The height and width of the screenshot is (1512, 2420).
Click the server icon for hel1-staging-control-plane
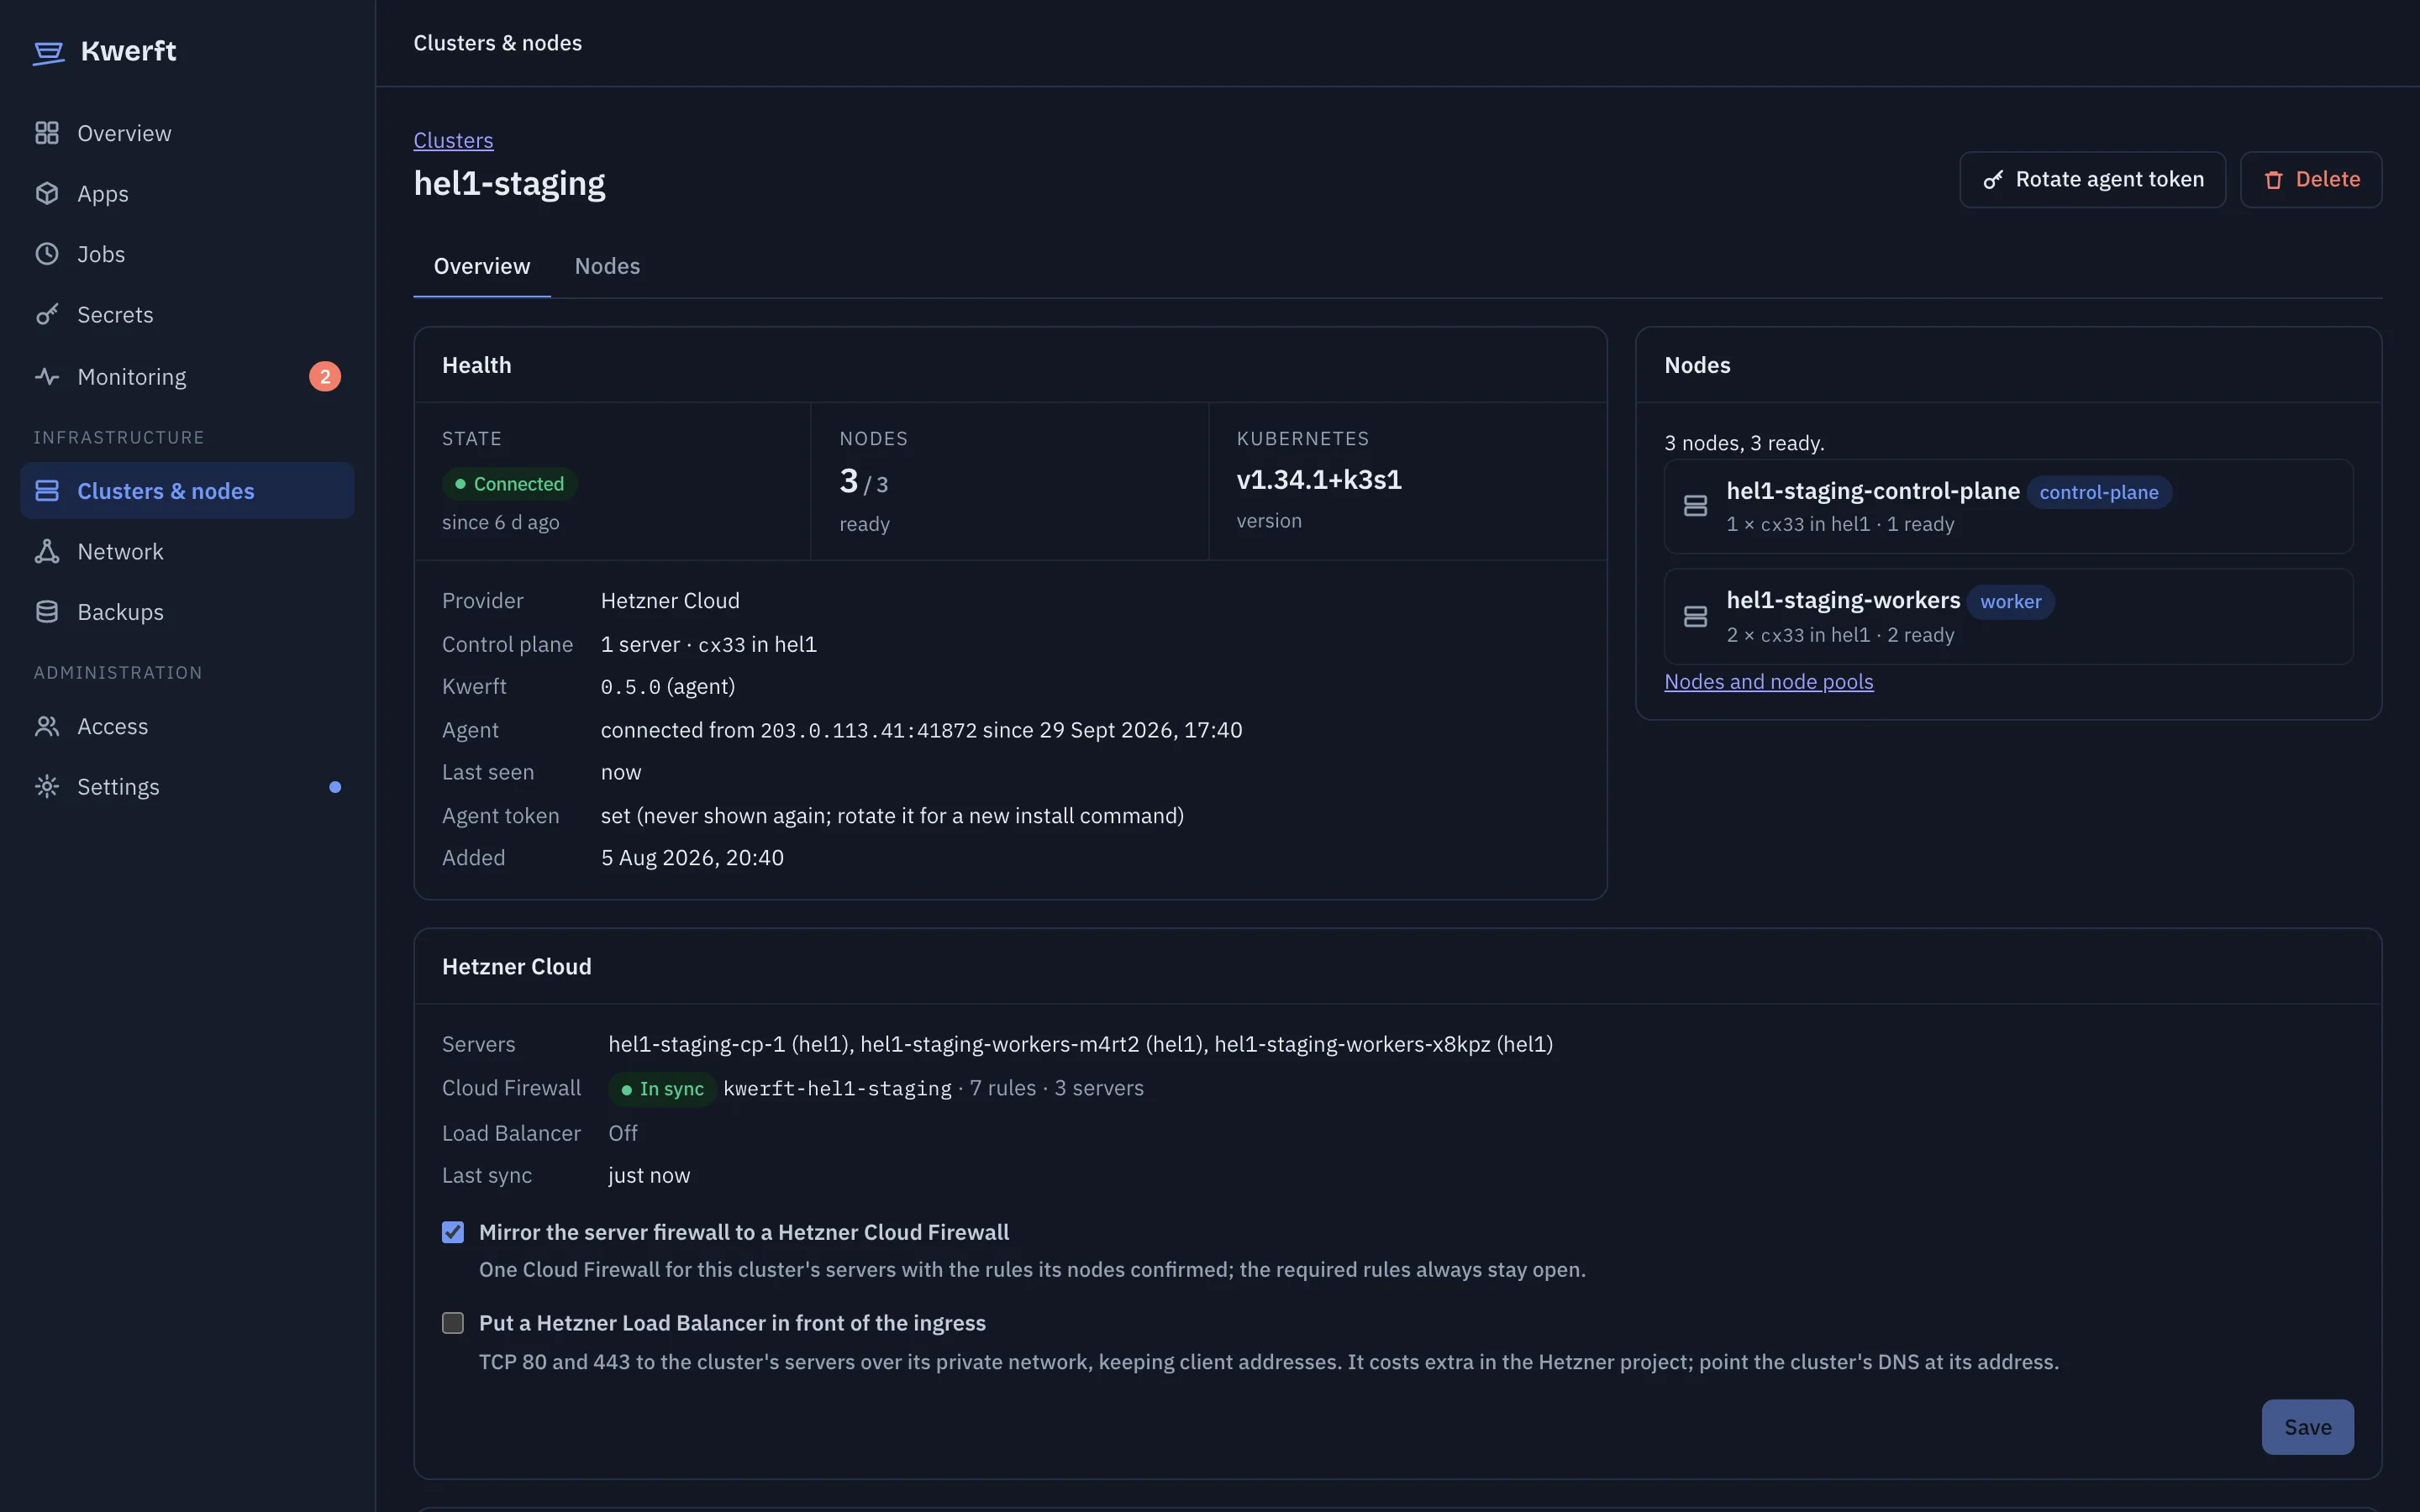pyautogui.click(x=1695, y=506)
